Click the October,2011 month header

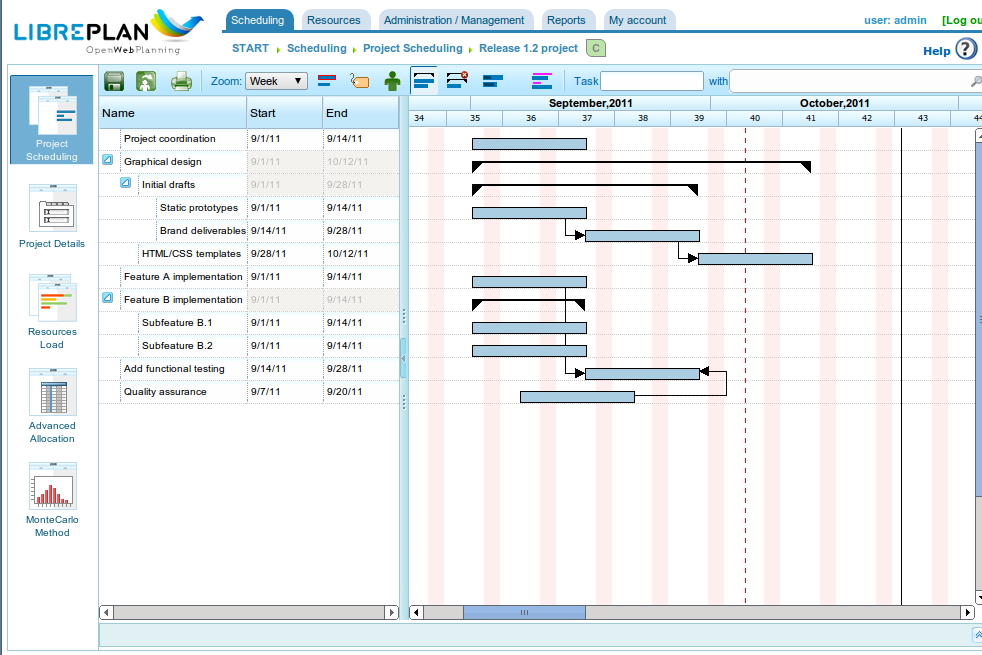click(x=834, y=103)
